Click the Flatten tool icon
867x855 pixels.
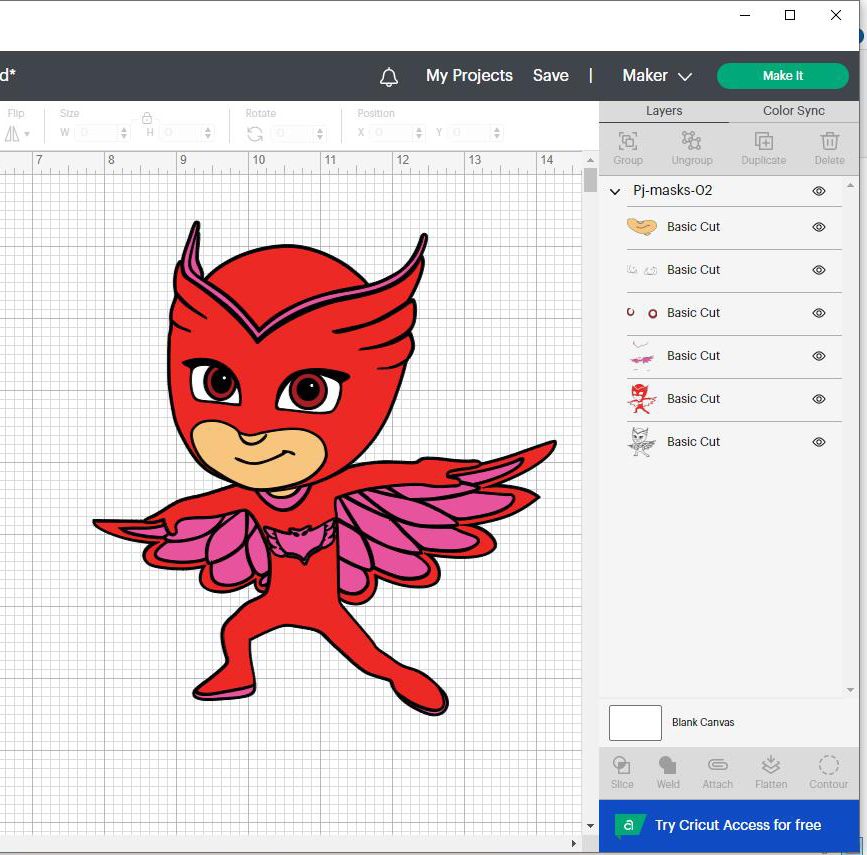pyautogui.click(x=771, y=765)
